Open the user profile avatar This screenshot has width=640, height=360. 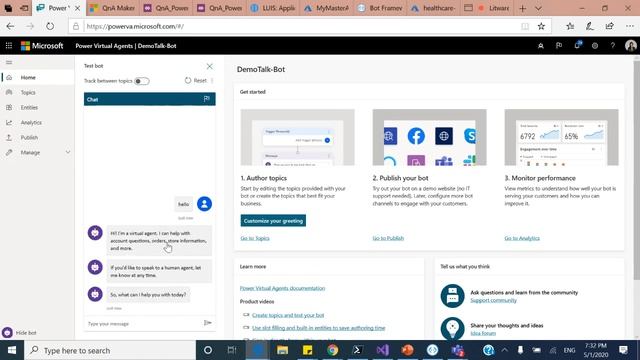[631, 45]
